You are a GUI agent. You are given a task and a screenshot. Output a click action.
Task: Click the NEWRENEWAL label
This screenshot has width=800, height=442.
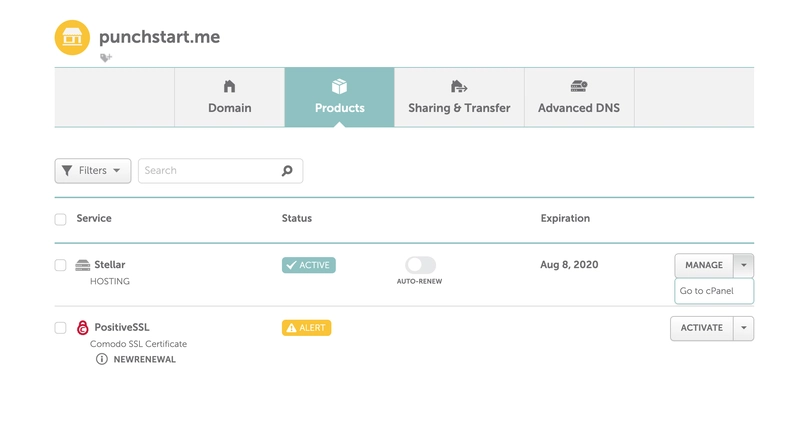pyautogui.click(x=144, y=359)
